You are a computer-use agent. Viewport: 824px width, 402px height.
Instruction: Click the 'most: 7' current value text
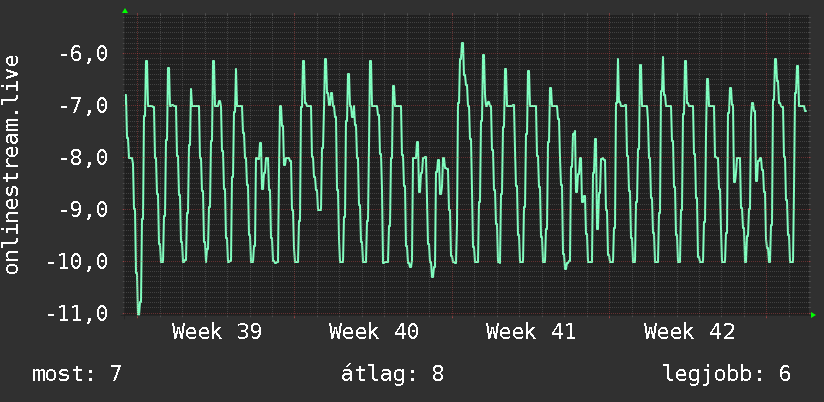click(77, 374)
